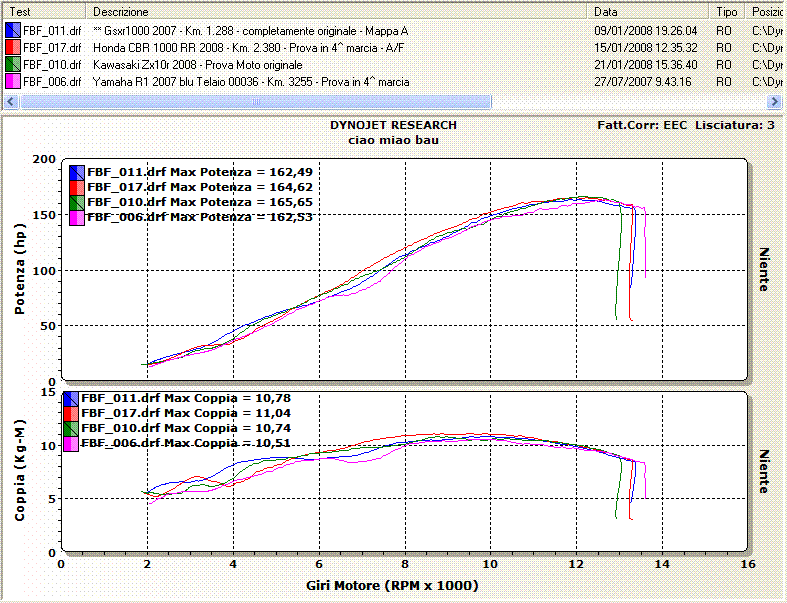Click the magenta file icon for FBF_006.drf

[13, 82]
